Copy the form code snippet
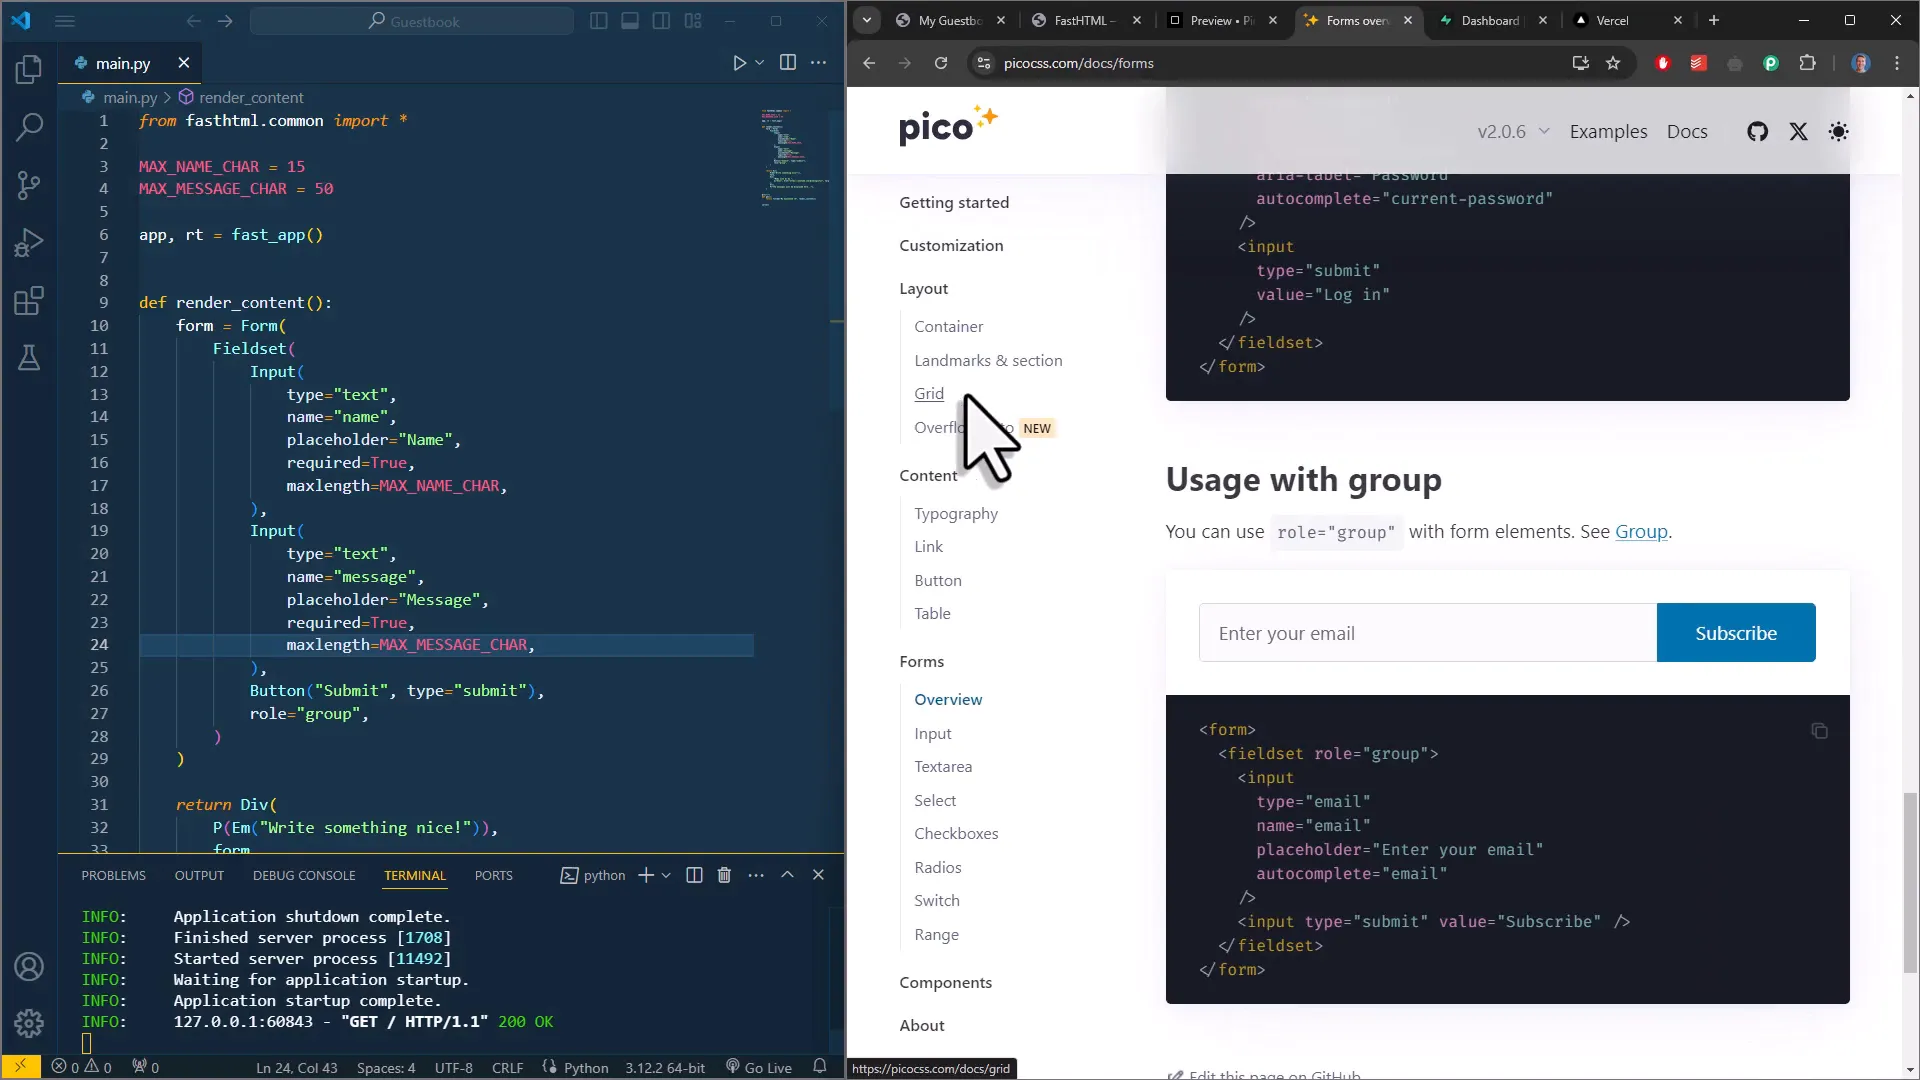The width and height of the screenshot is (1920, 1080). (x=1819, y=731)
